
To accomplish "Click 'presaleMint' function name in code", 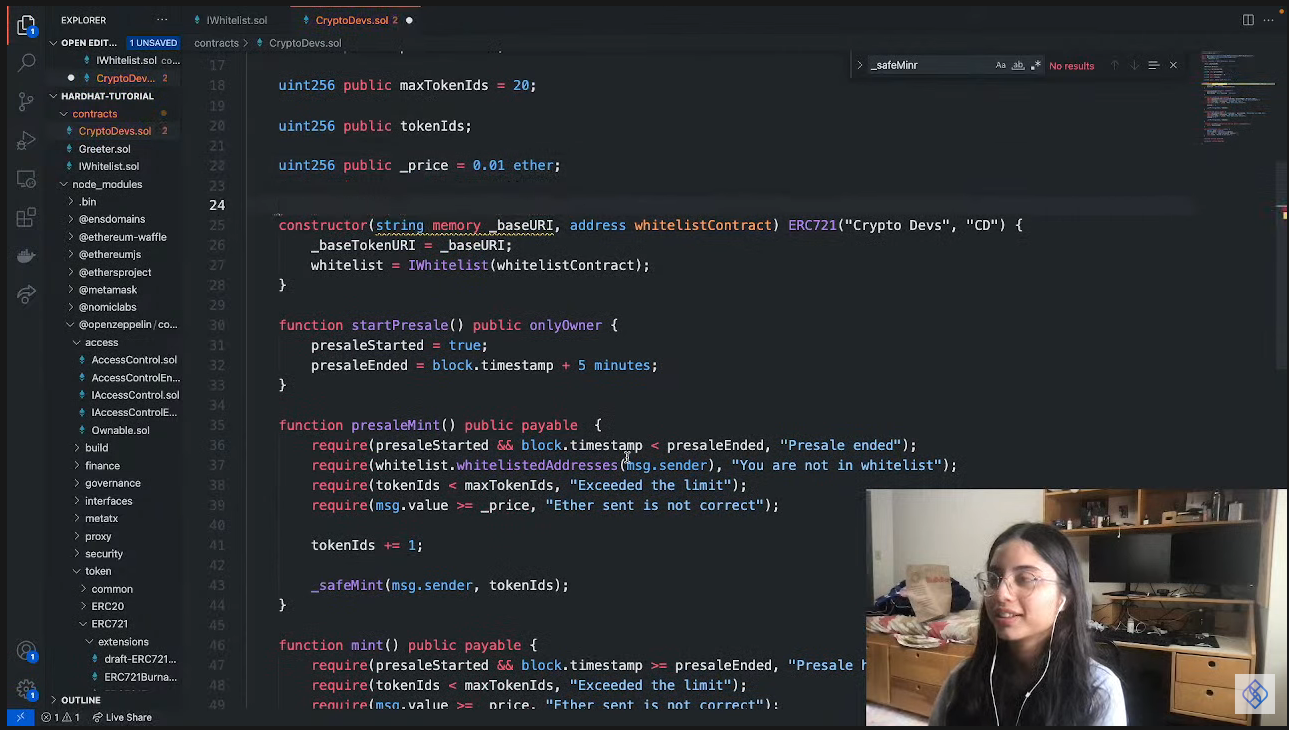I will (x=395, y=425).
